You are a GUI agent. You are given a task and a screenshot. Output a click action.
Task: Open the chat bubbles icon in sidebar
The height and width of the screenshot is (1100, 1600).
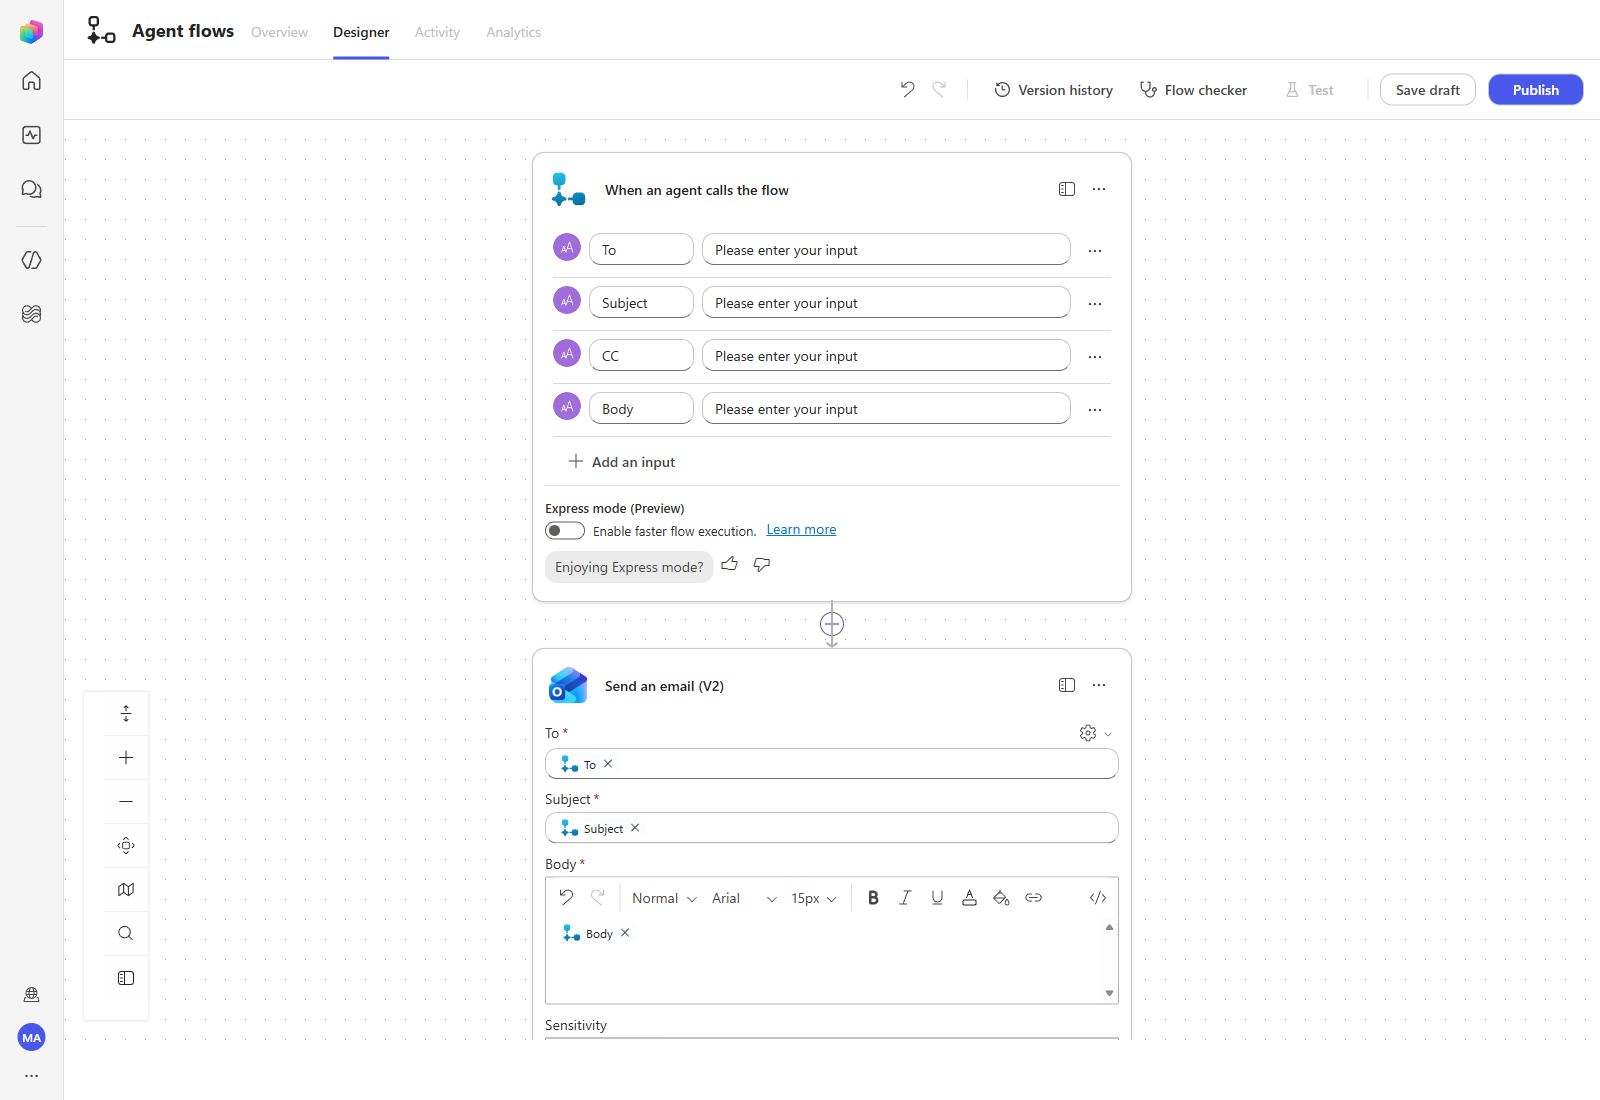pyautogui.click(x=31, y=189)
